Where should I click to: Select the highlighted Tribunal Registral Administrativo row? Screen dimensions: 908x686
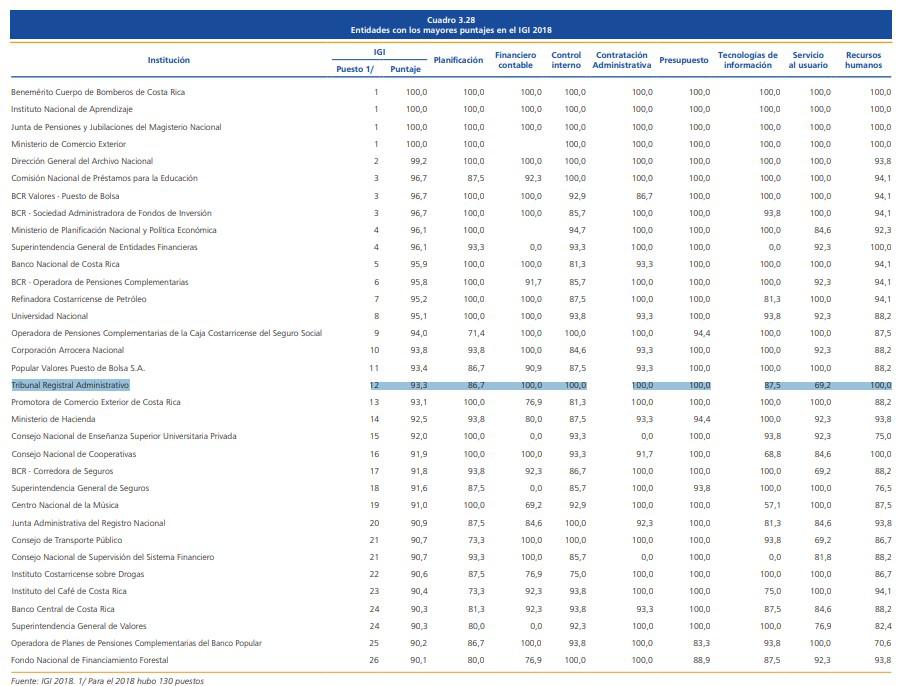point(70,385)
